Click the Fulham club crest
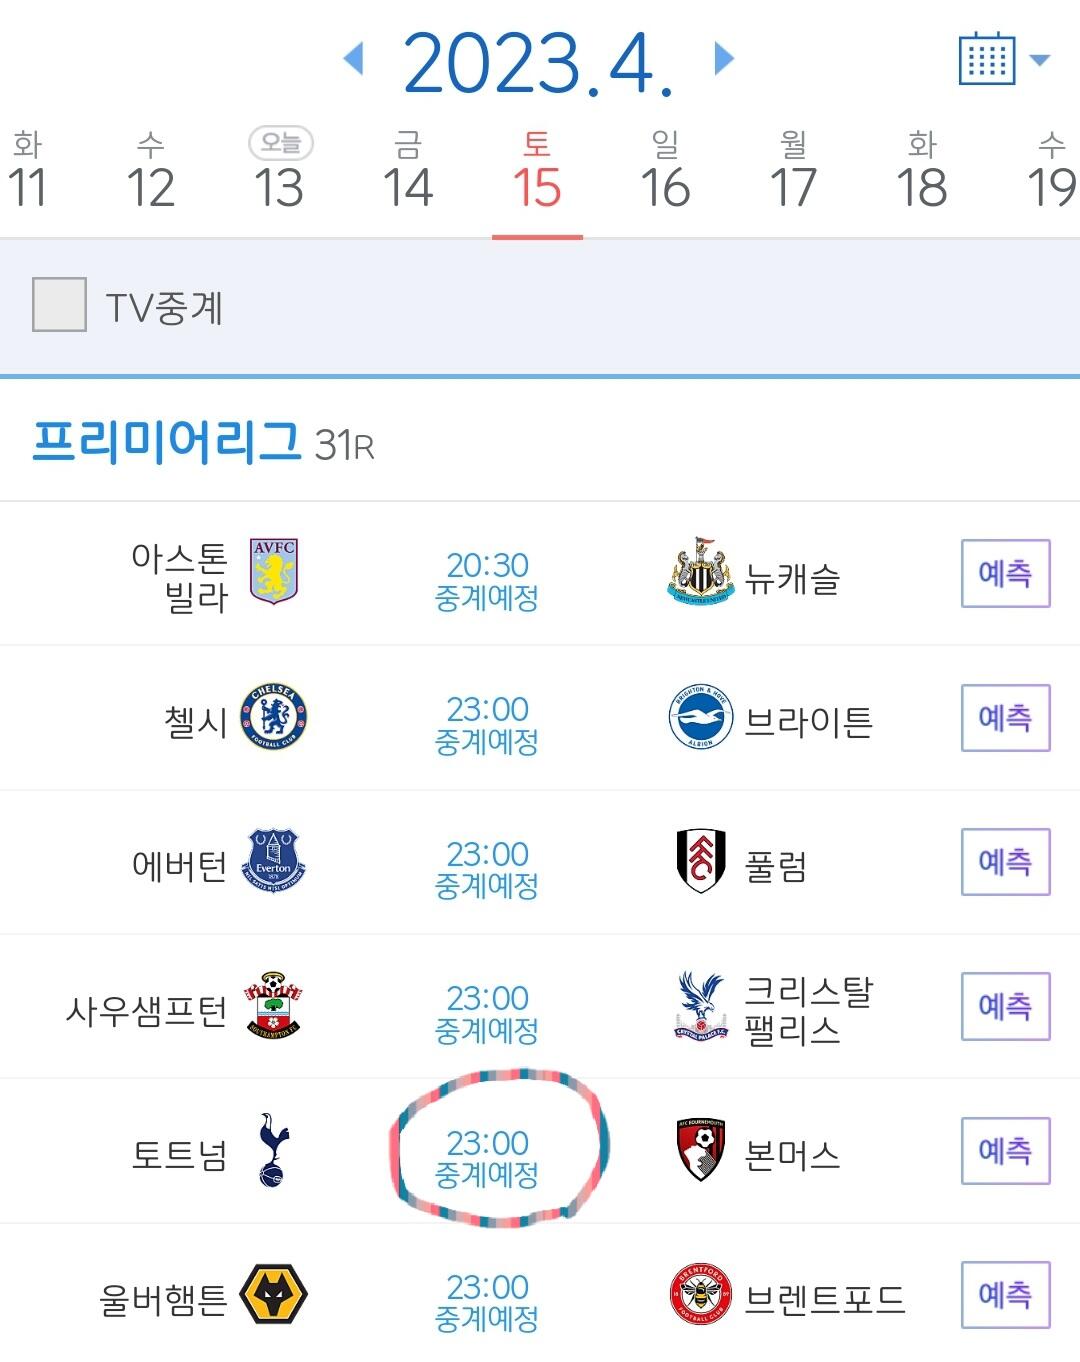The height and width of the screenshot is (1362, 1080). (700, 861)
